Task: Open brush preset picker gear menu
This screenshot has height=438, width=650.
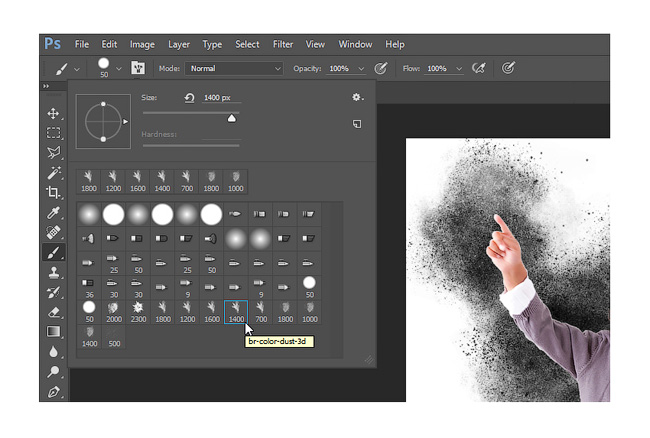Action: [357, 97]
